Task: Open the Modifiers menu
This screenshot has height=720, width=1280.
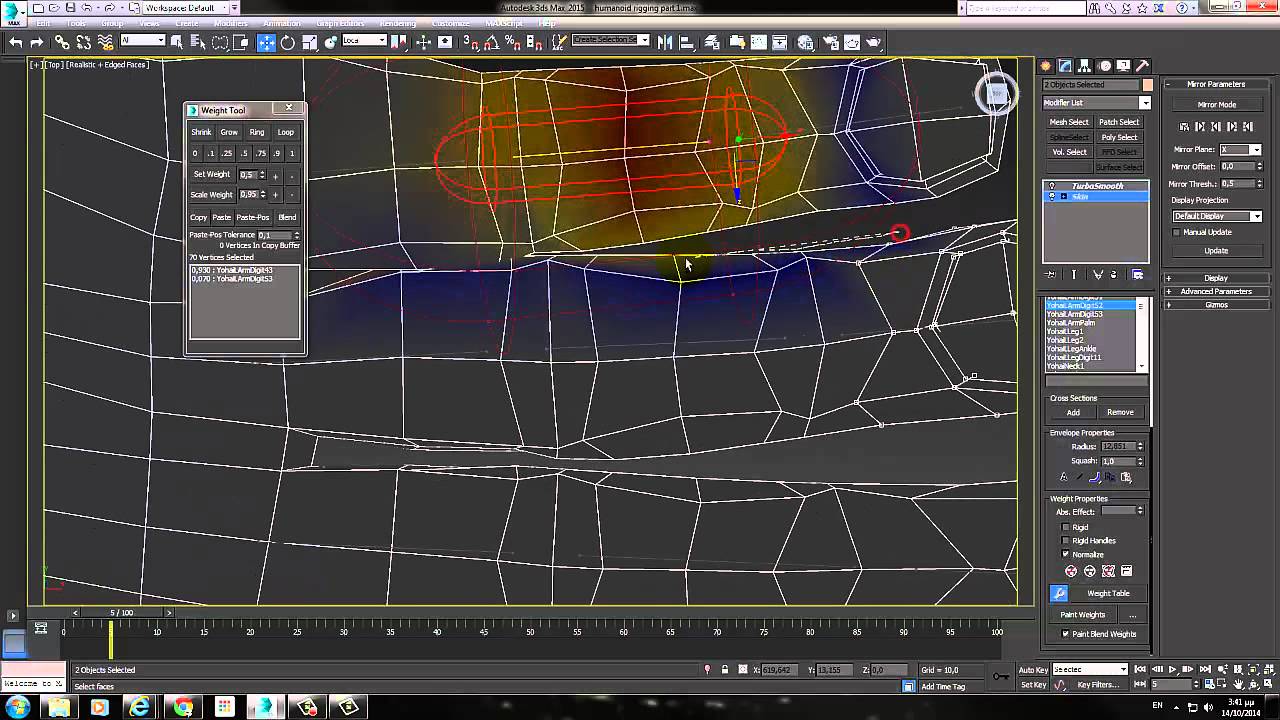Action: 231,23
